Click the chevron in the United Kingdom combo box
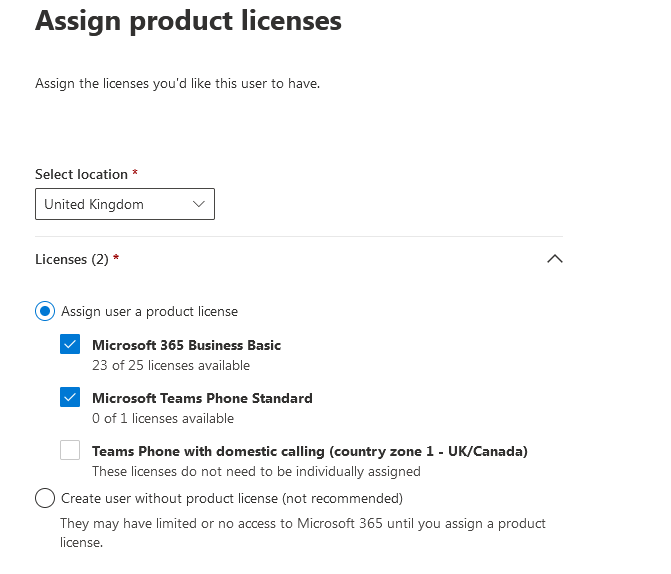Screen dimensions: 671x574 (199, 204)
